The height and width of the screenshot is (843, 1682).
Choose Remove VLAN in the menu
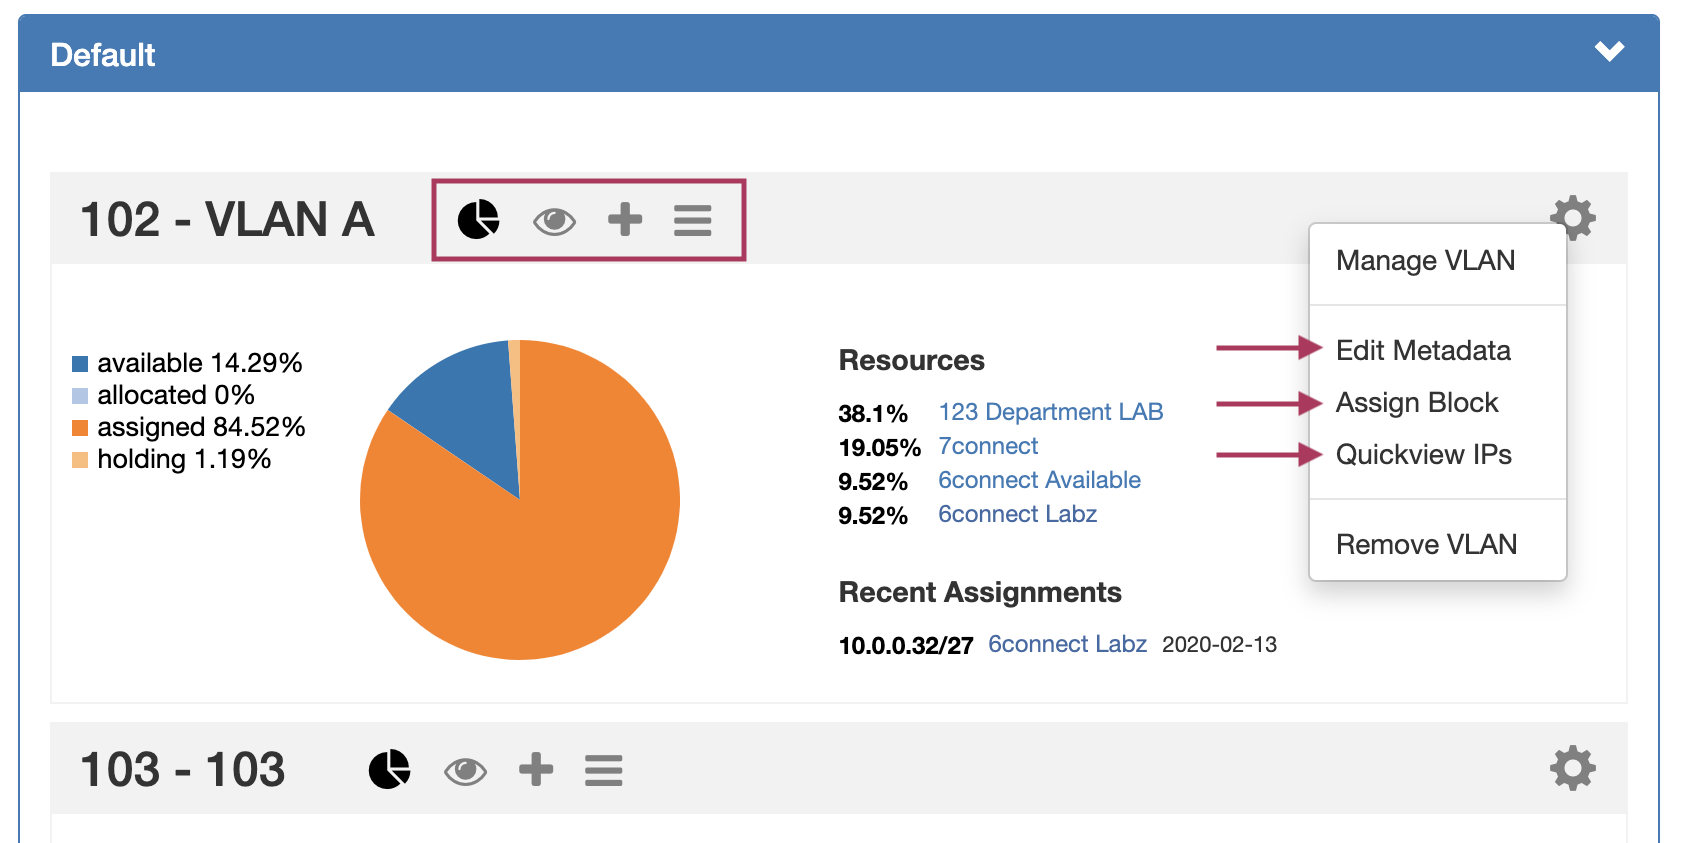pyautogui.click(x=1426, y=545)
